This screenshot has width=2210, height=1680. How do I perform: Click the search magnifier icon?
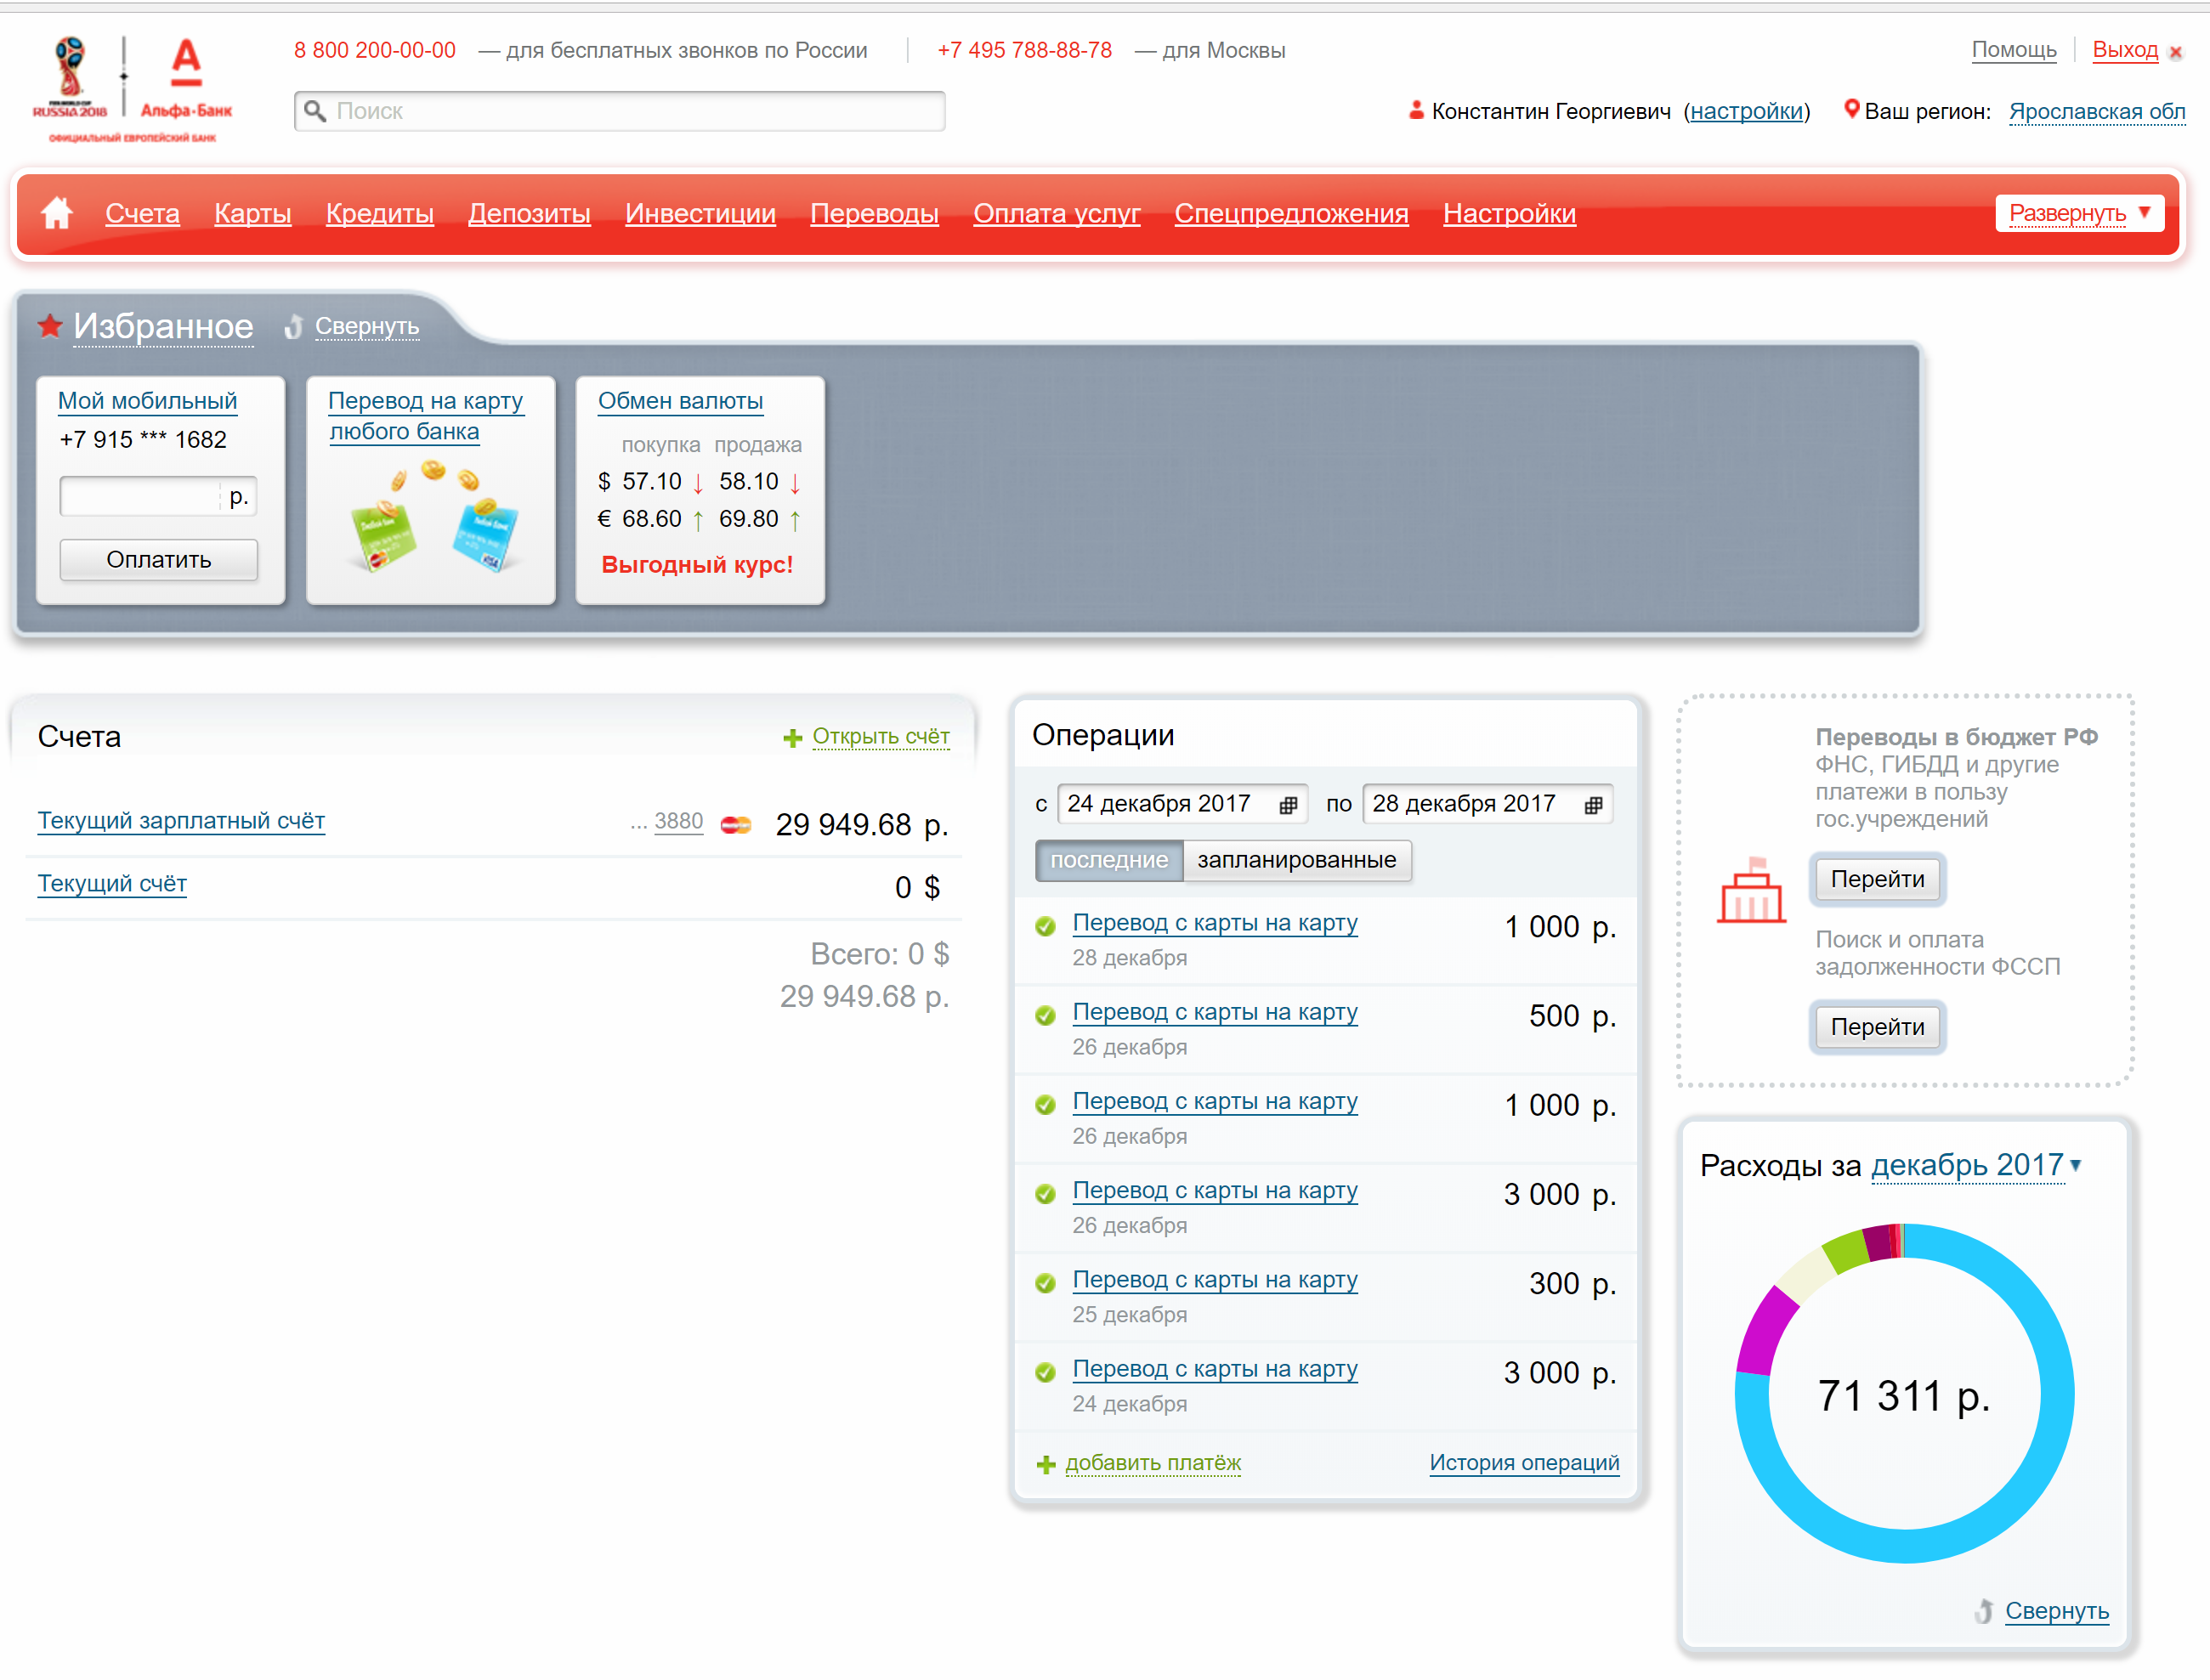[x=315, y=111]
